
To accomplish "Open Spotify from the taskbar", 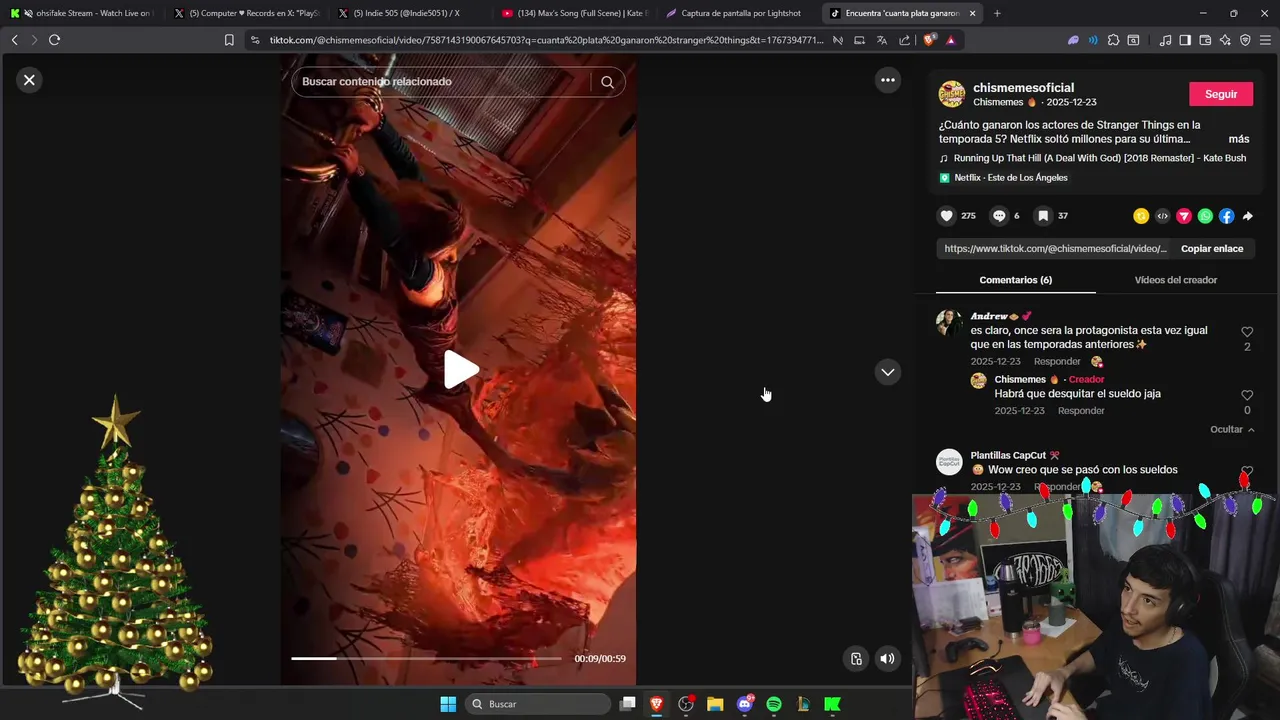I will (x=774, y=704).
